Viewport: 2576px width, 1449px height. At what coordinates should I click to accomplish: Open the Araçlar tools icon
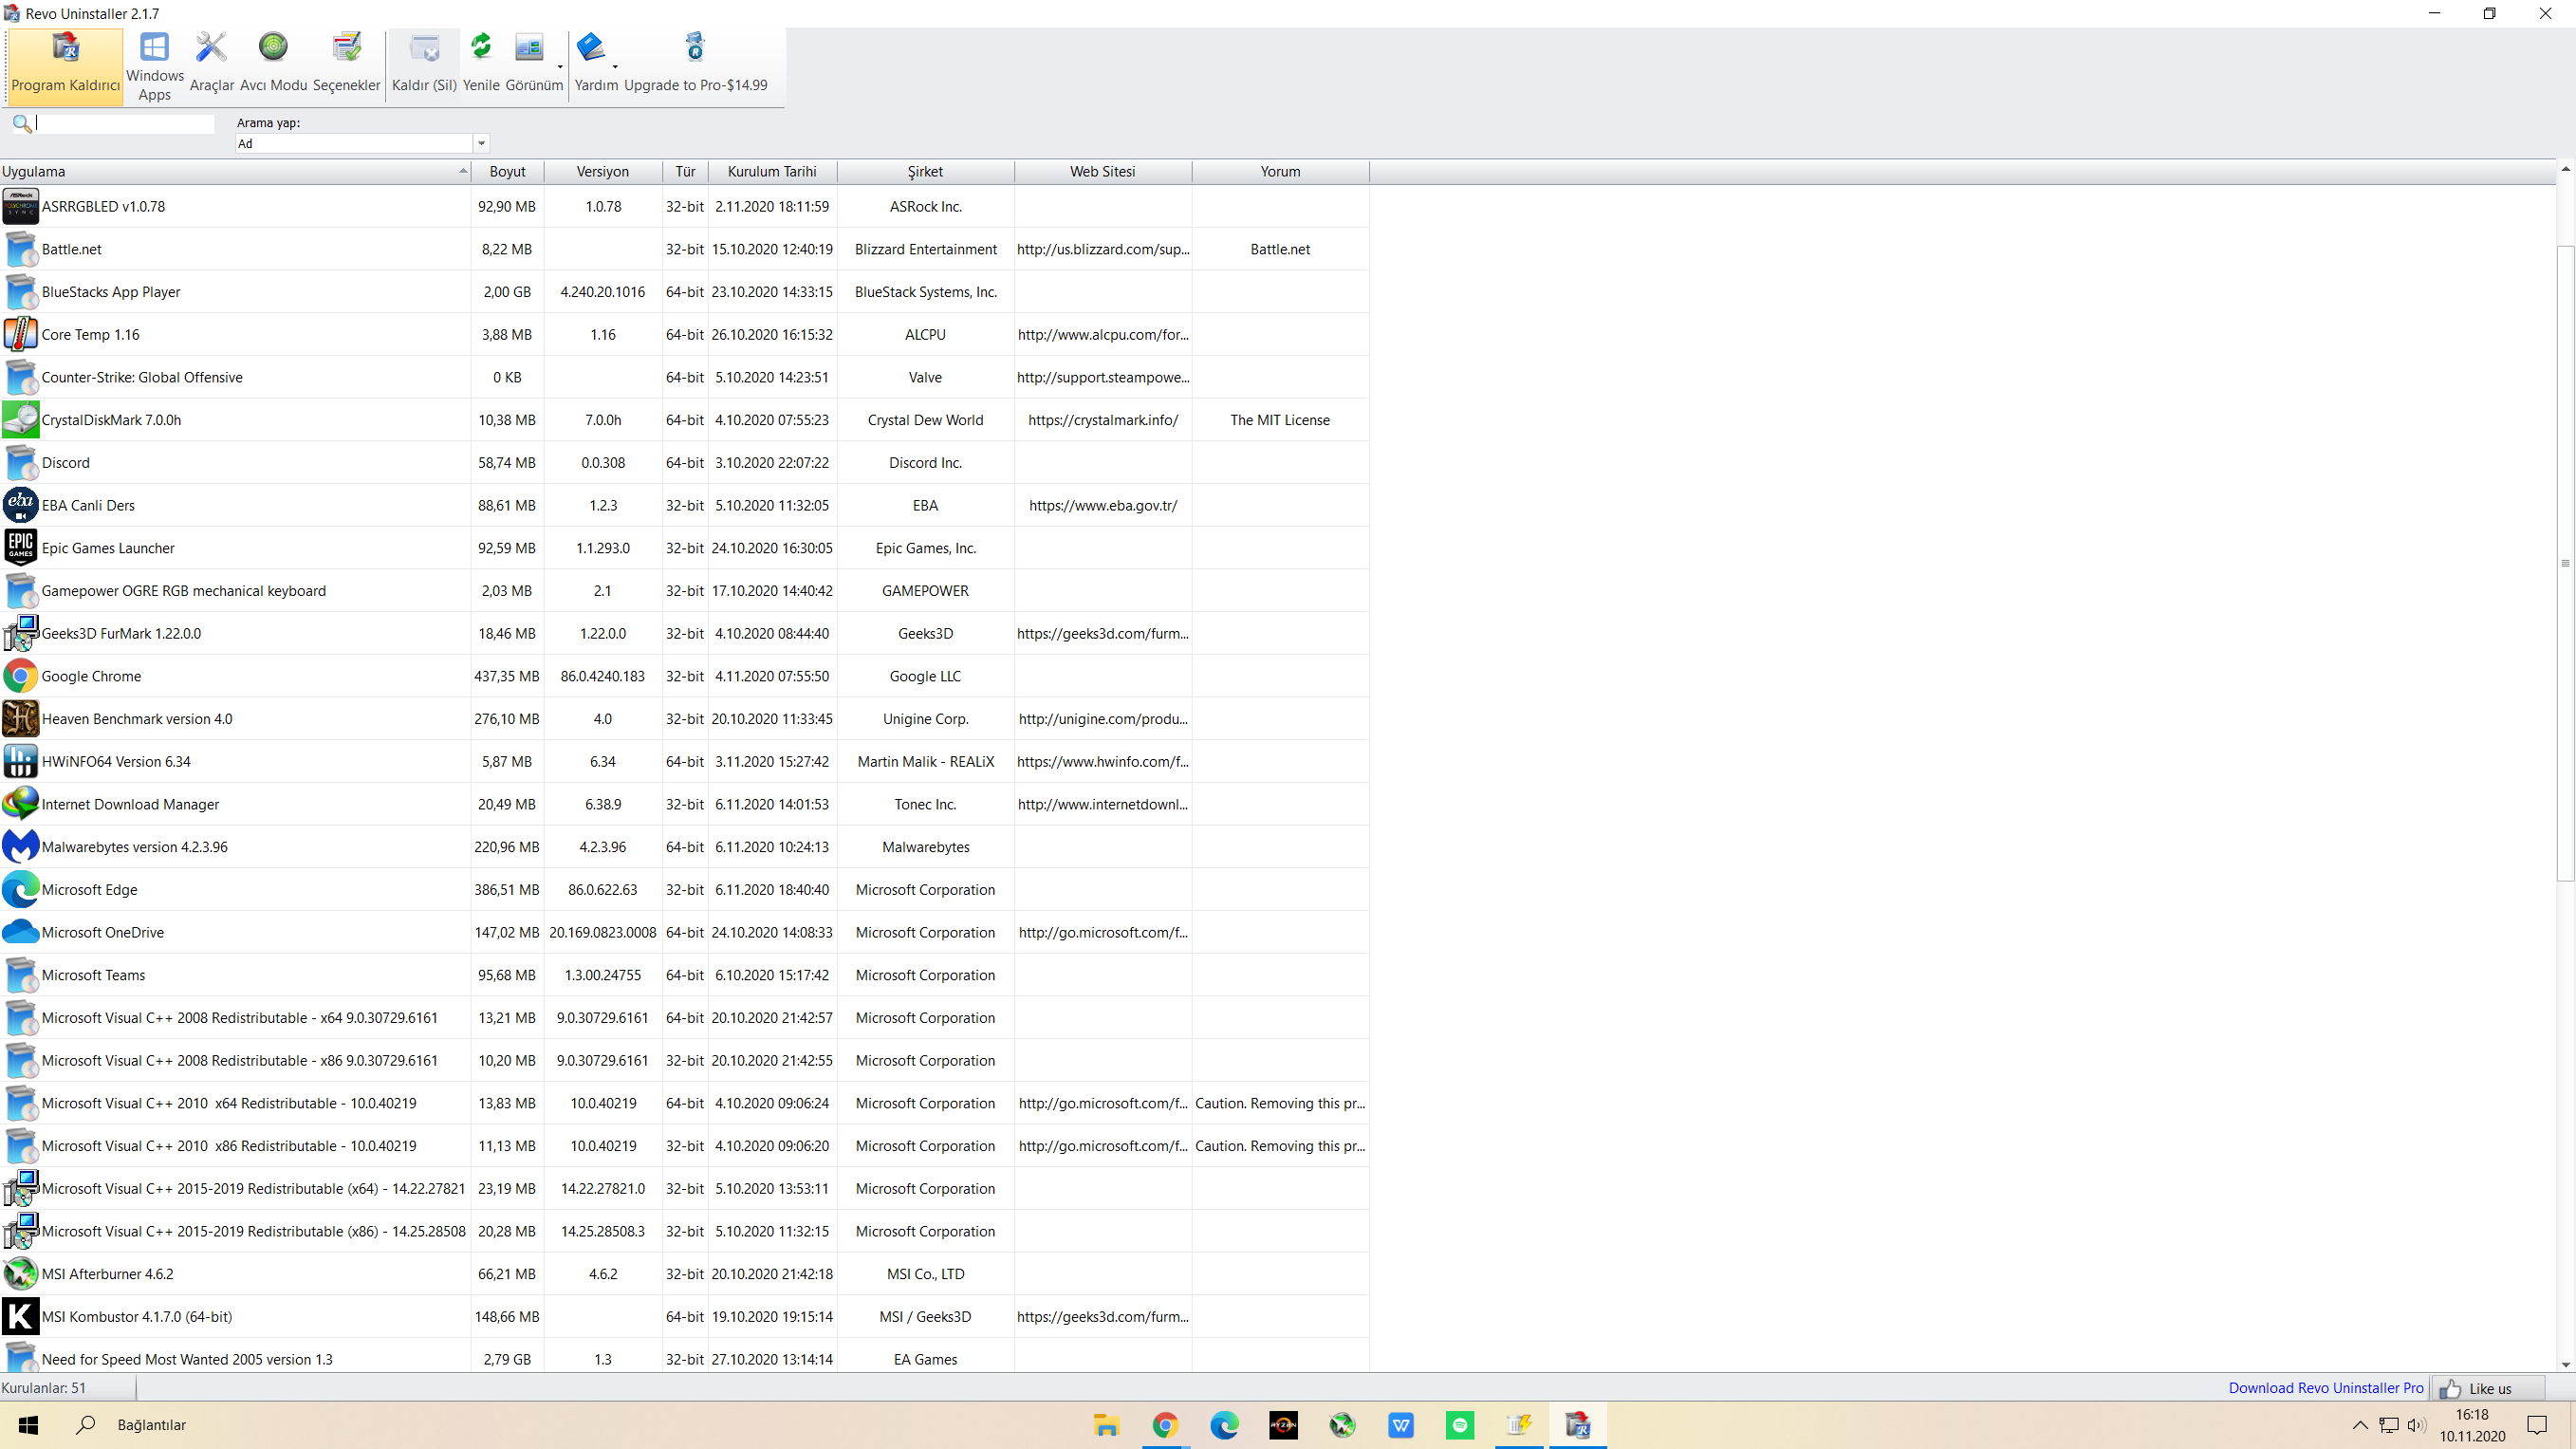tap(211, 62)
